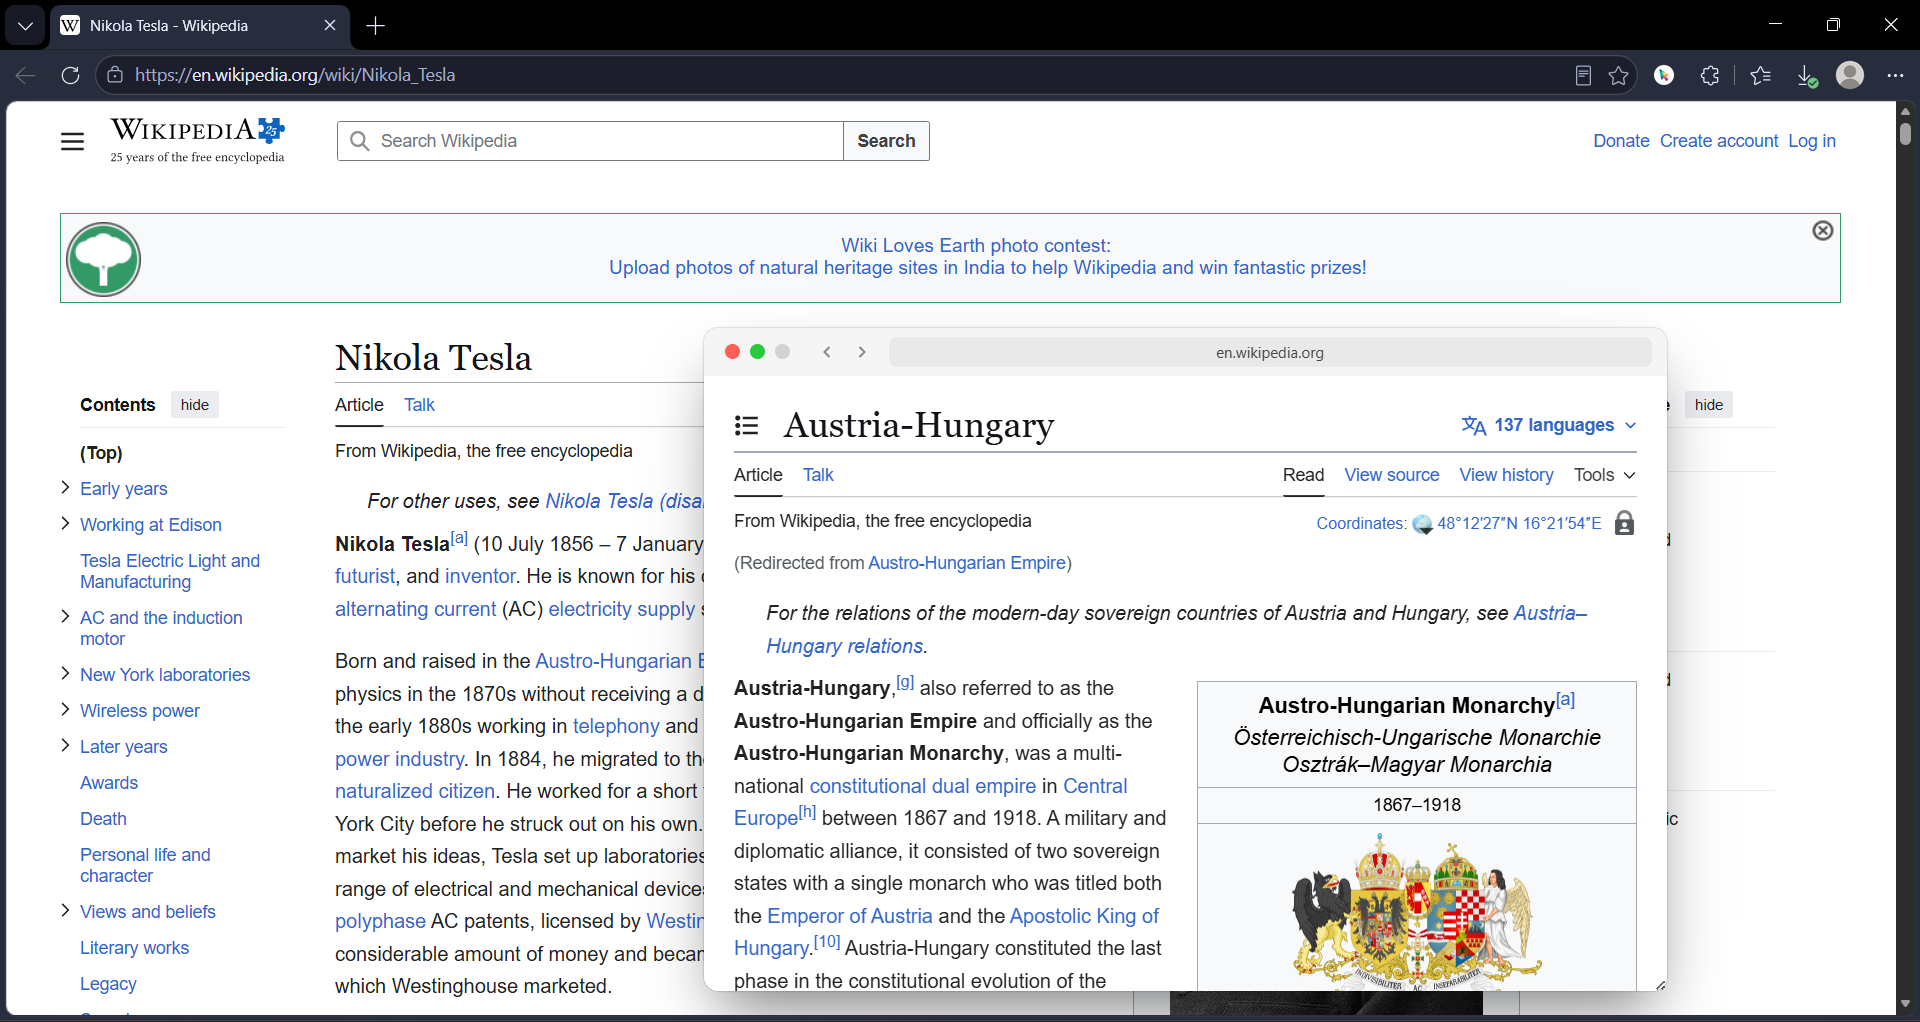The width and height of the screenshot is (1920, 1022).
Task: Select the Read tab in the popup
Action: [x=1303, y=475]
